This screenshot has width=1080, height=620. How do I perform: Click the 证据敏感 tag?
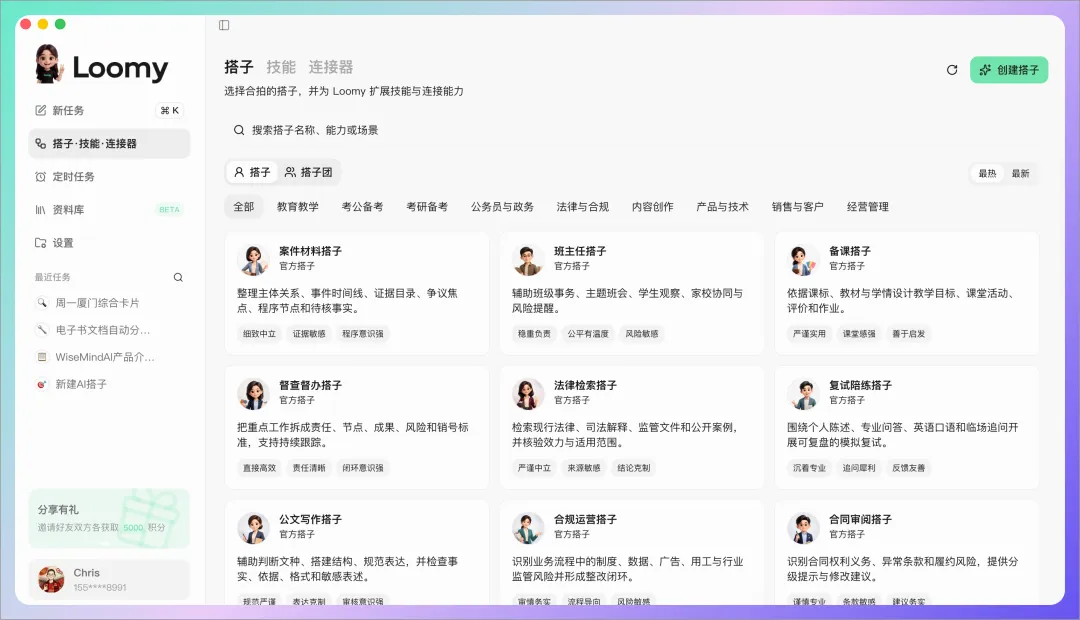pyautogui.click(x=309, y=333)
